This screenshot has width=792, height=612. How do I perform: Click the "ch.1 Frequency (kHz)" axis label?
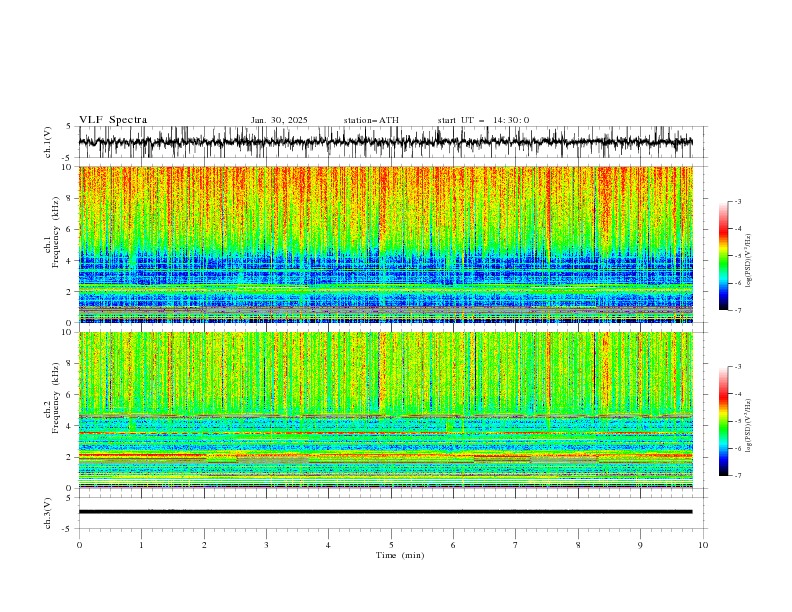[53, 232]
